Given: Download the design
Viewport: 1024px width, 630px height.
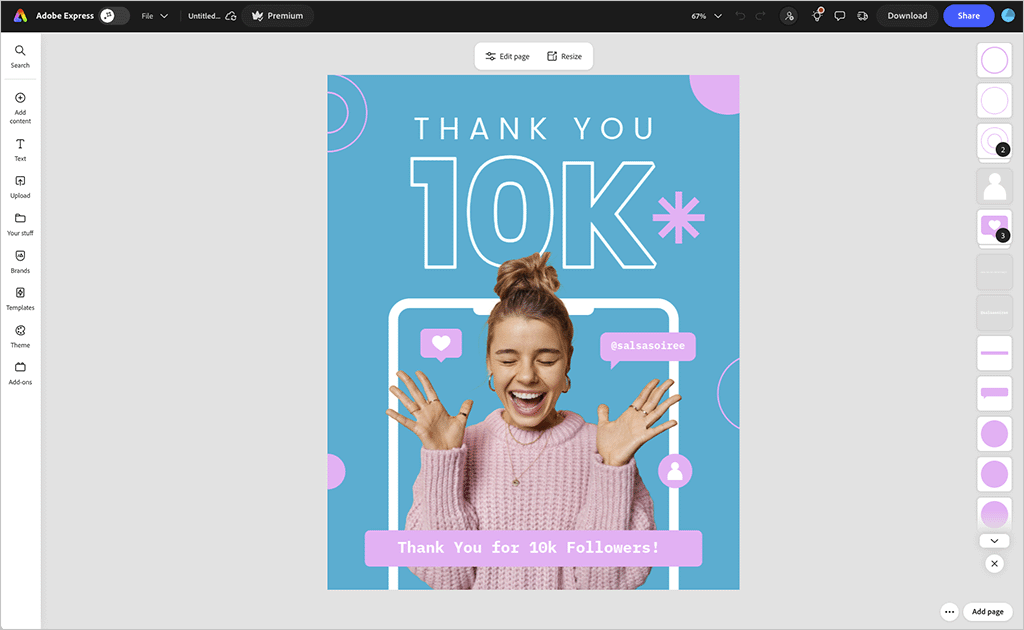Looking at the screenshot, I should click(x=907, y=15).
